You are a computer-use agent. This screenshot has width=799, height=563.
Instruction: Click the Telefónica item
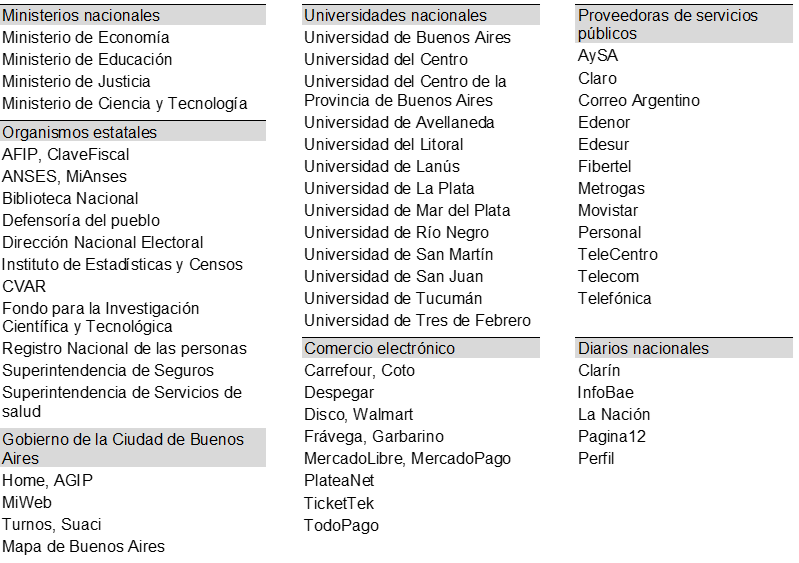point(614,299)
